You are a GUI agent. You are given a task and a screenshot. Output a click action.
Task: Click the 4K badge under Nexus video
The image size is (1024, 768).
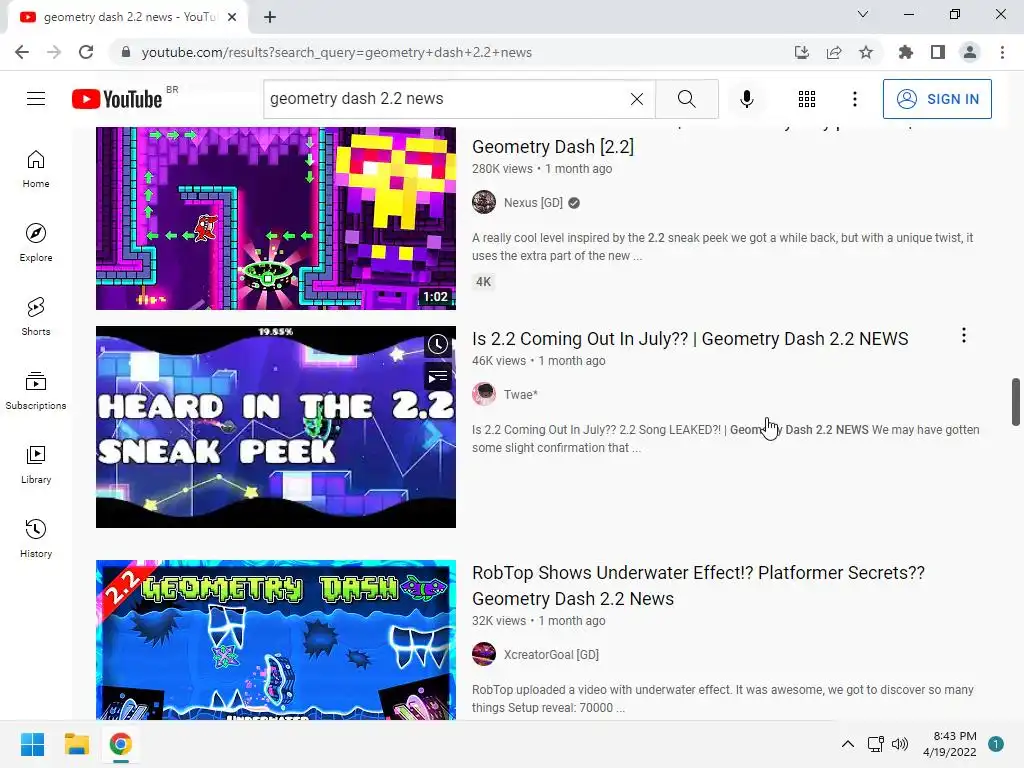[483, 282]
